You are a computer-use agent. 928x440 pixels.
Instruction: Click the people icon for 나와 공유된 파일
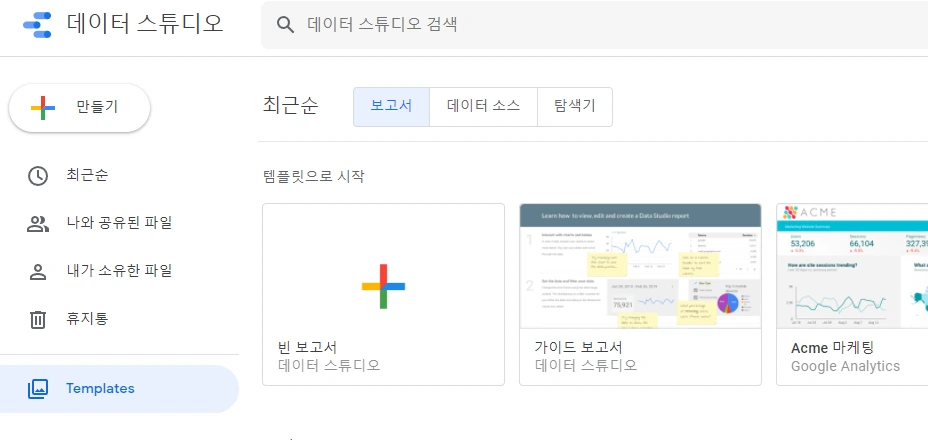click(38, 224)
